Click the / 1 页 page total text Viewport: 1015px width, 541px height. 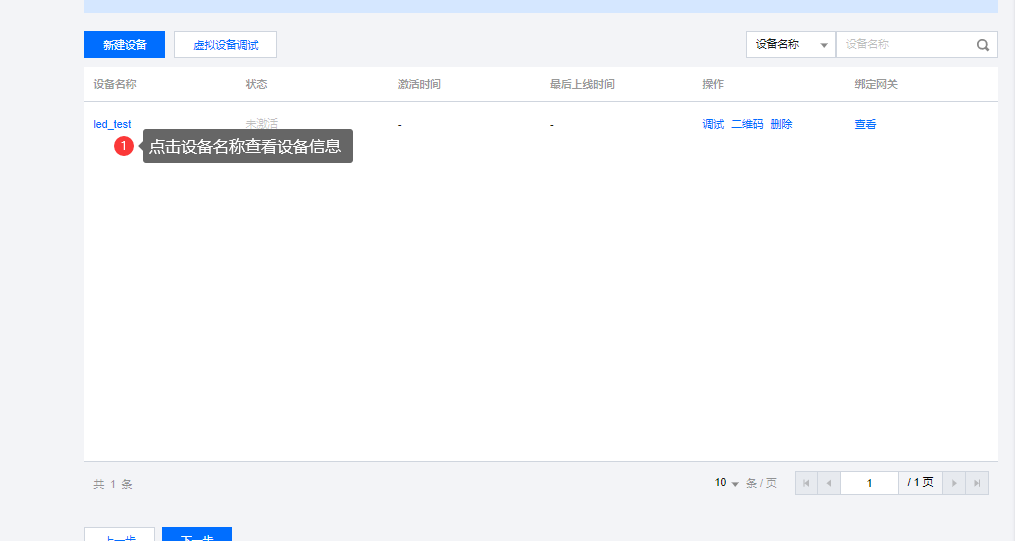tap(920, 482)
